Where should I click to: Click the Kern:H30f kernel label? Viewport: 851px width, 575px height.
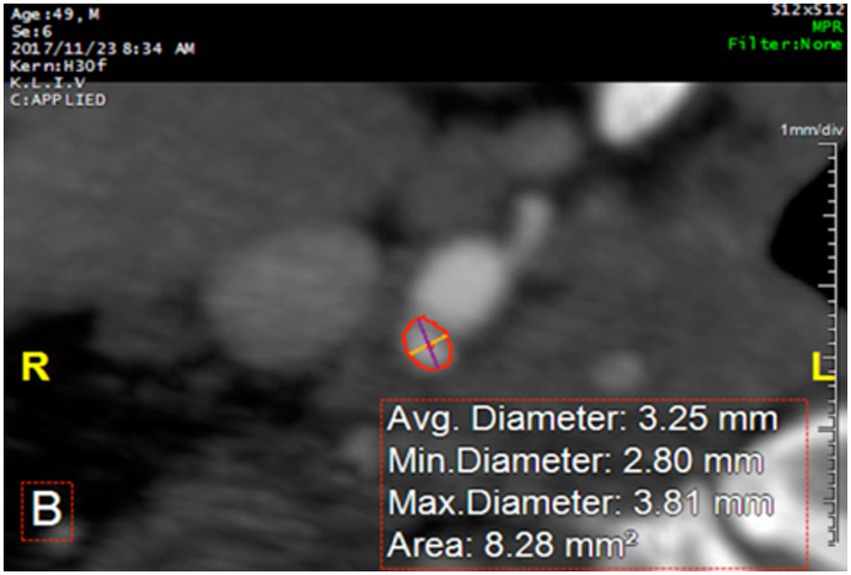coord(59,66)
